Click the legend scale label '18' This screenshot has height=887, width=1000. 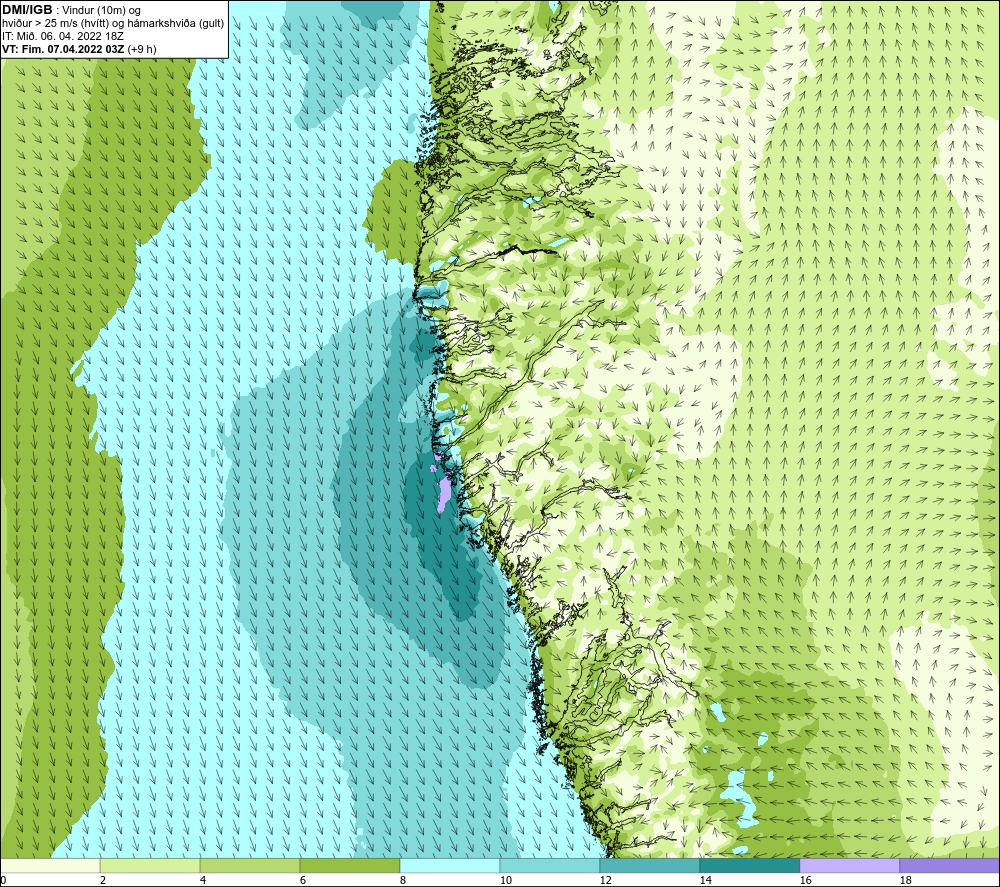905,881
